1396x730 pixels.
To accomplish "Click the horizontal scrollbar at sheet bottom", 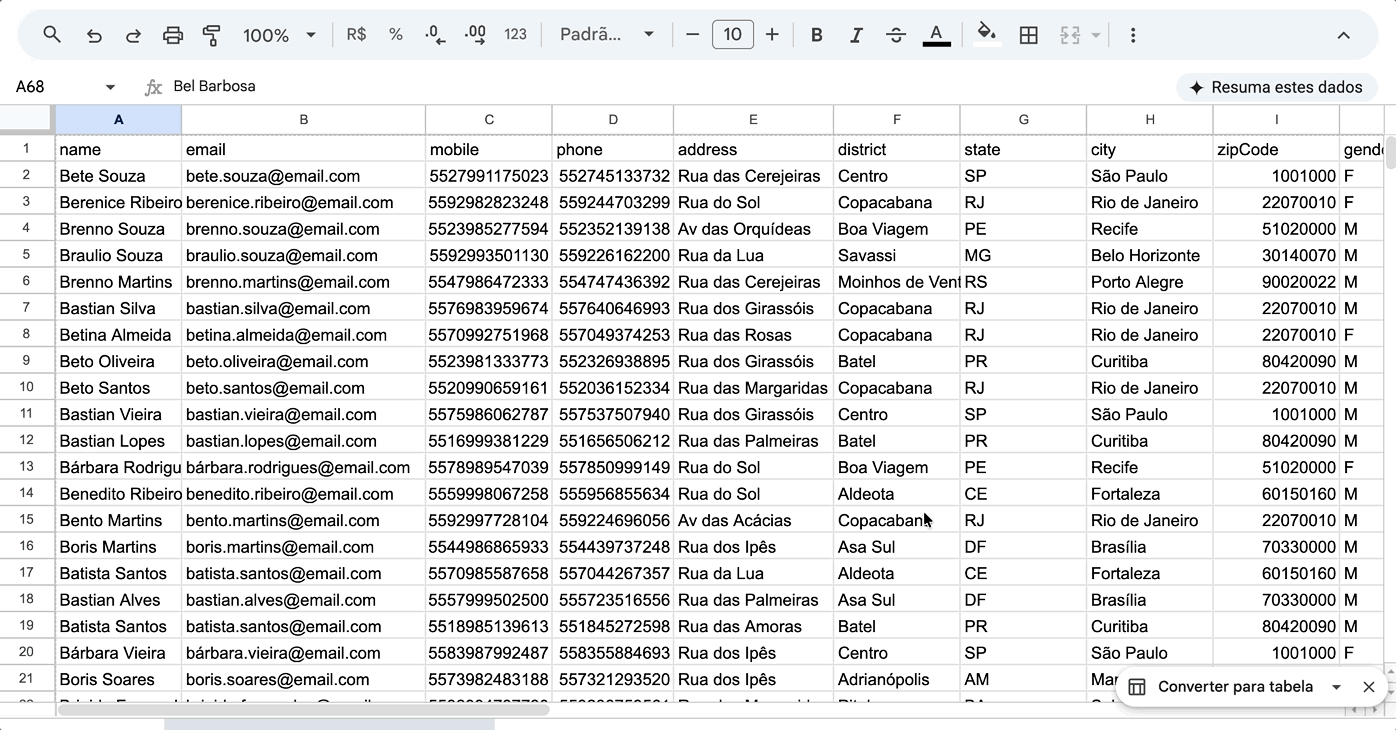I will coord(304,709).
